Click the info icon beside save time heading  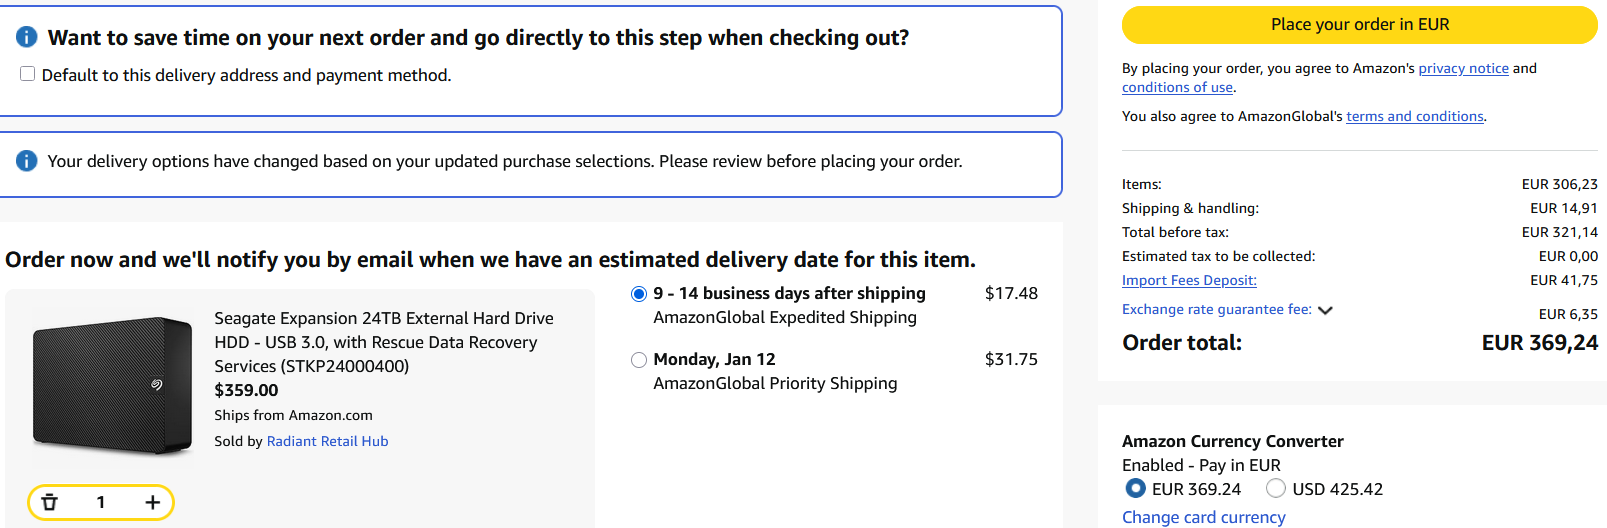click(27, 37)
